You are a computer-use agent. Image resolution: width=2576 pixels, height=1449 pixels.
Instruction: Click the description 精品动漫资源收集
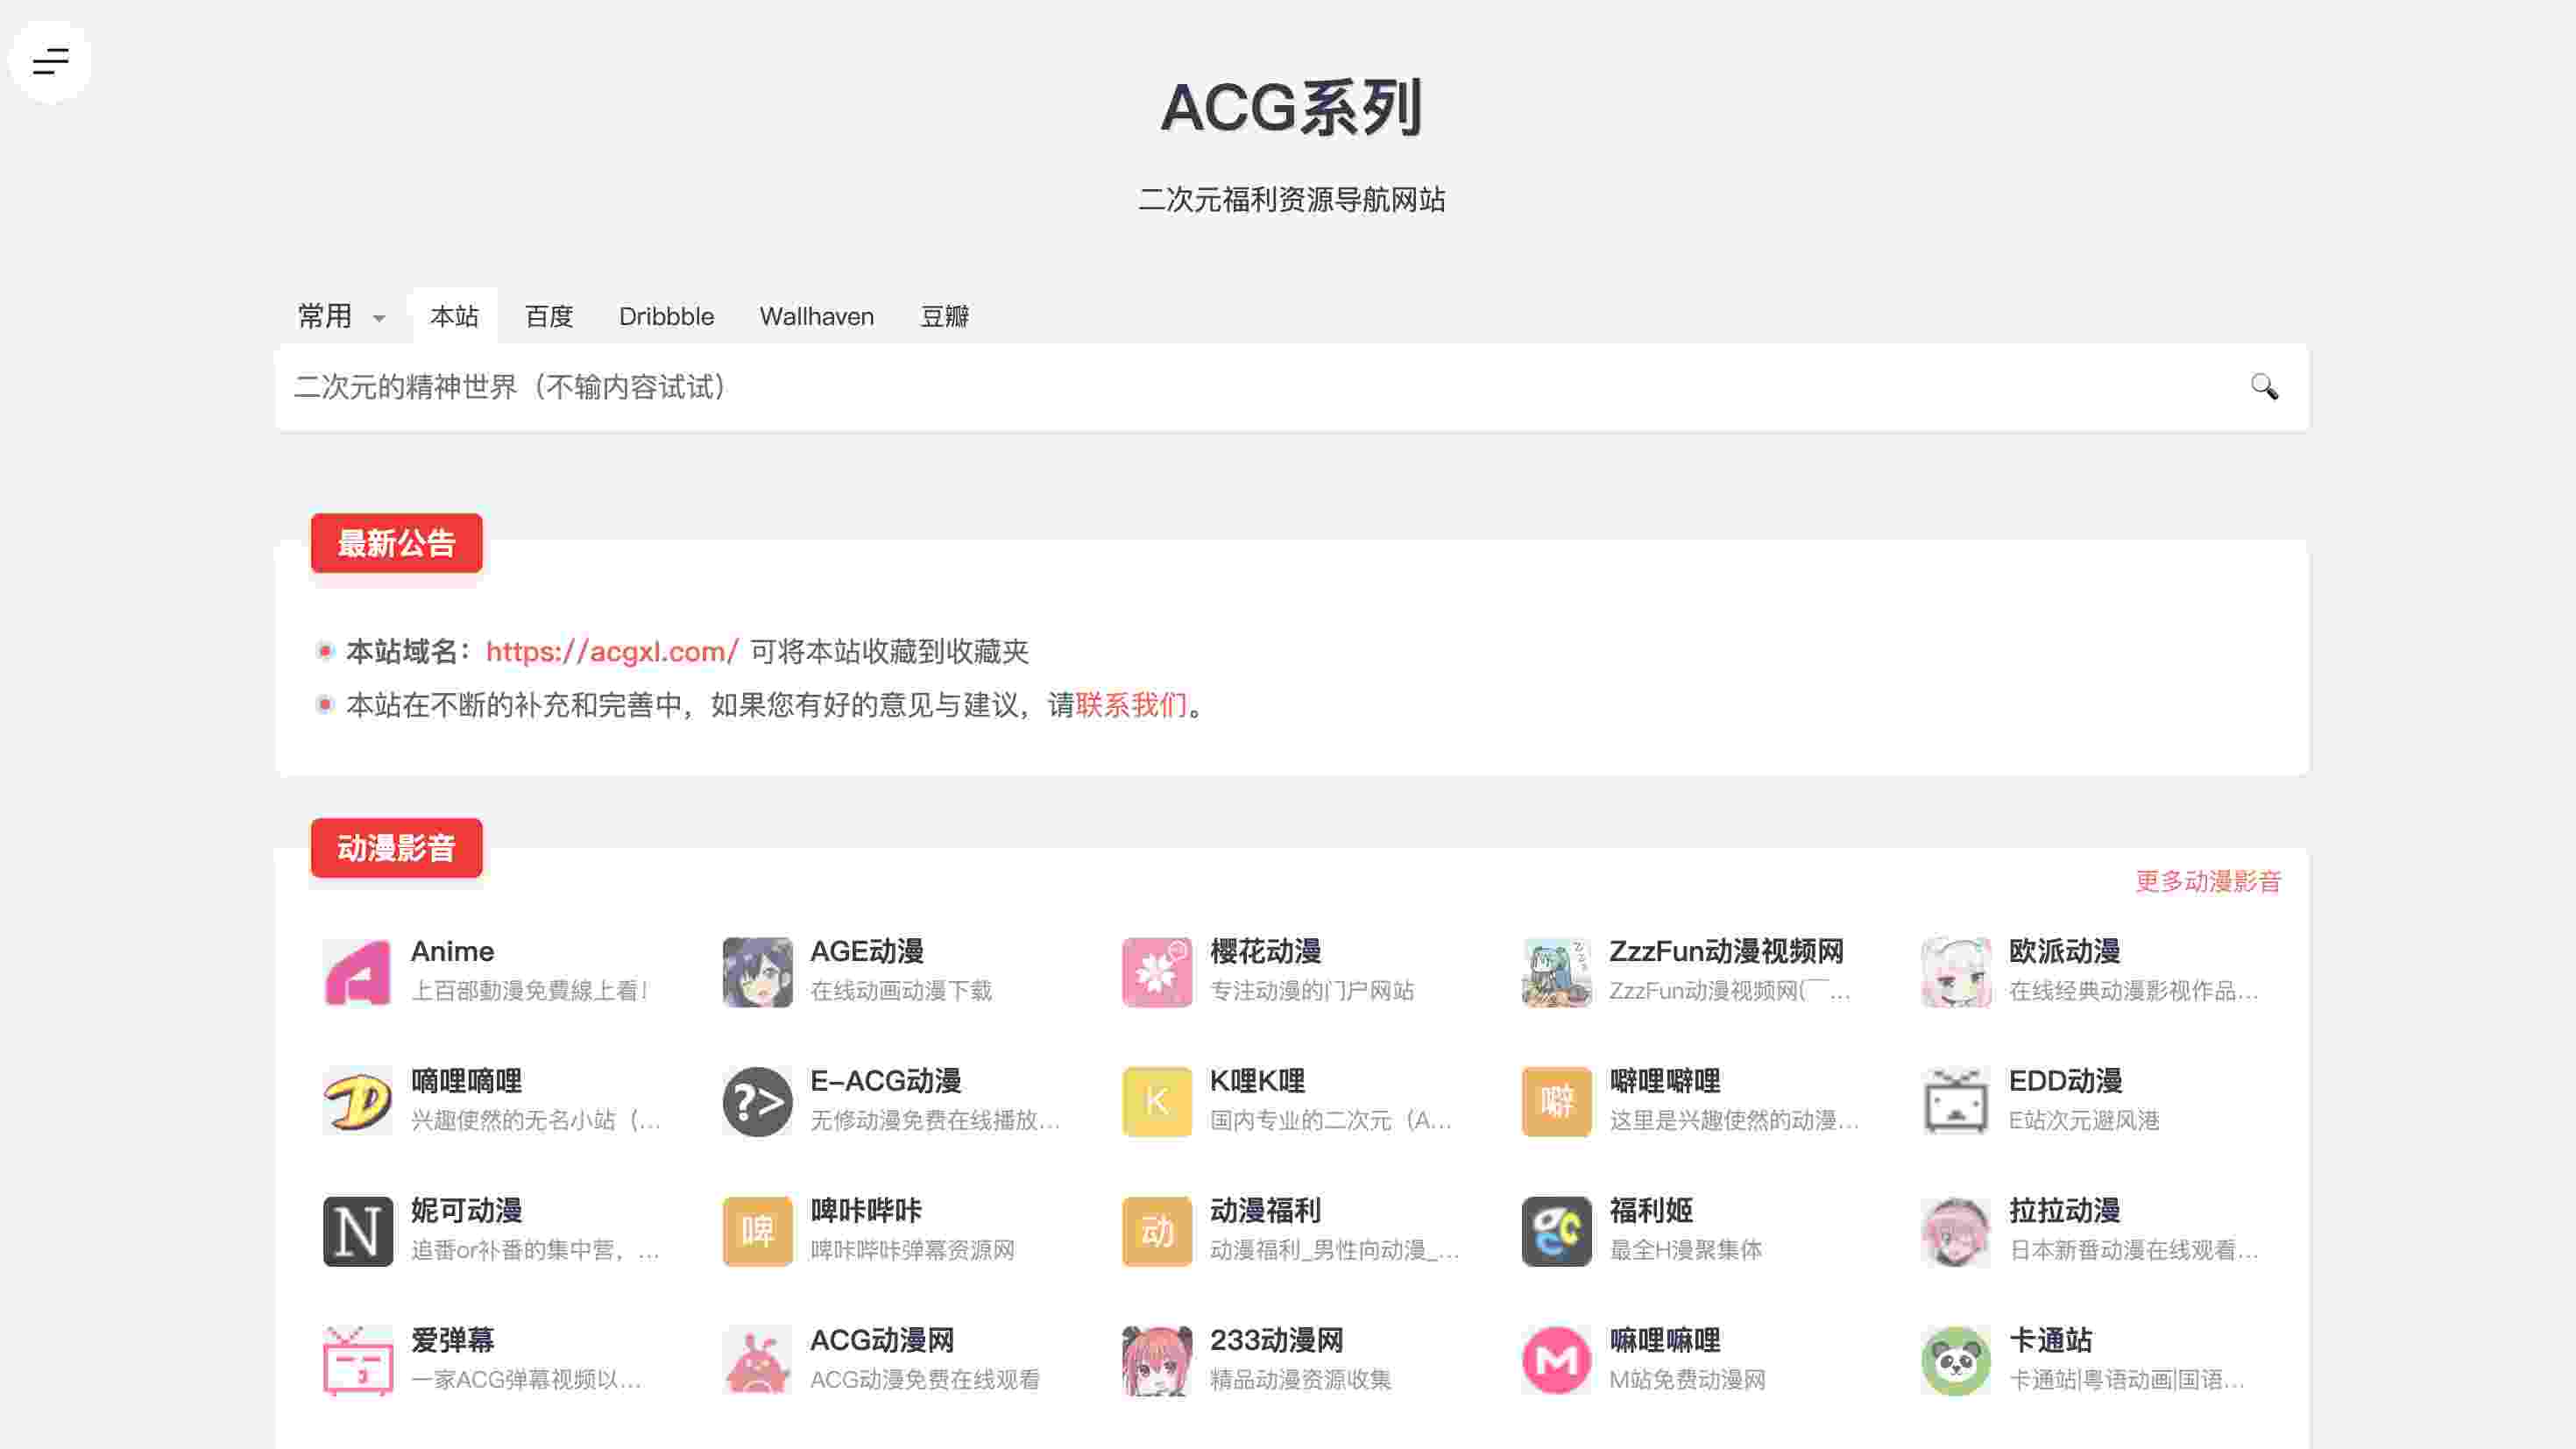[1300, 1379]
